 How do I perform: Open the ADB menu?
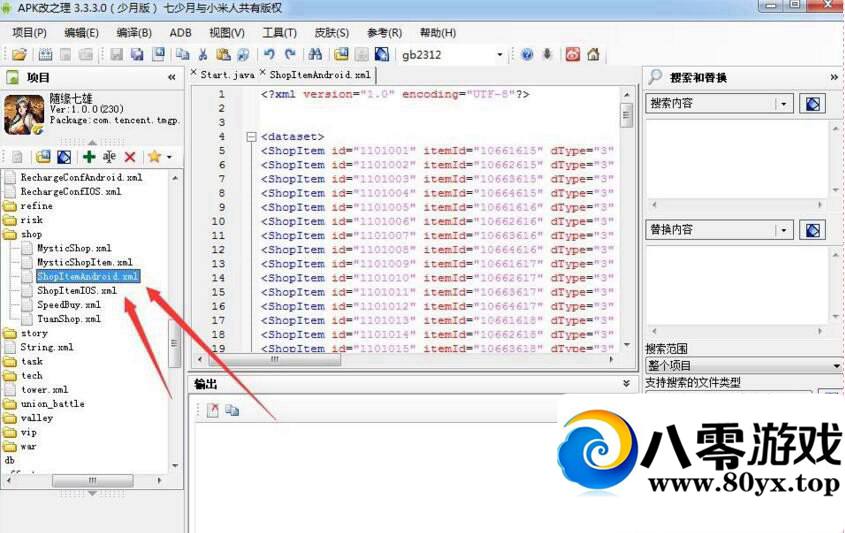(180, 32)
